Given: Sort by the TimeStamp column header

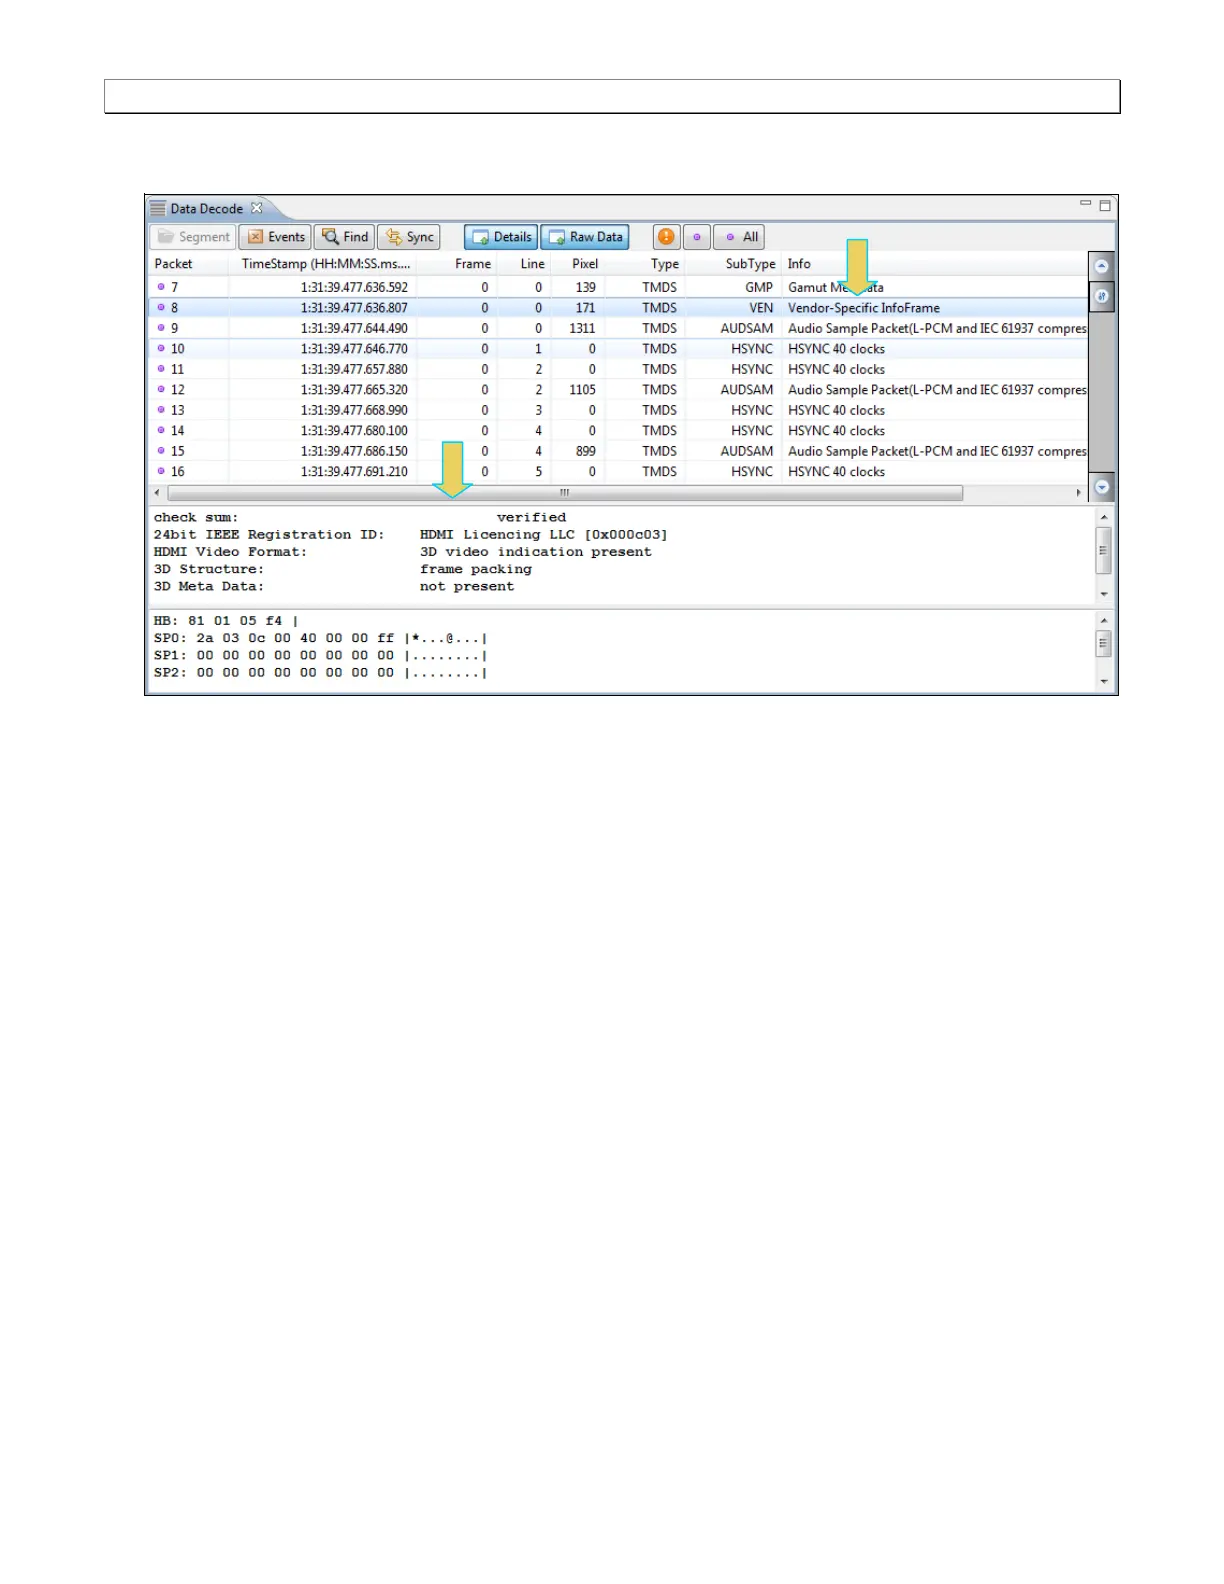Looking at the screenshot, I should tap(326, 264).
